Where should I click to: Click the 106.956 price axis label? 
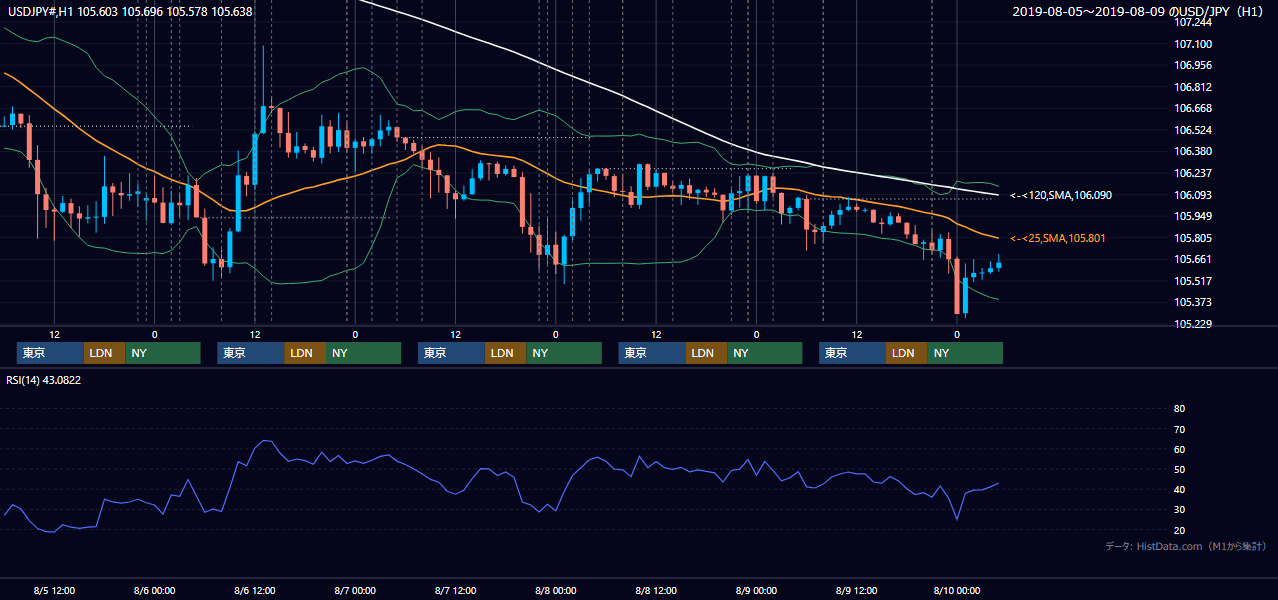point(1193,65)
